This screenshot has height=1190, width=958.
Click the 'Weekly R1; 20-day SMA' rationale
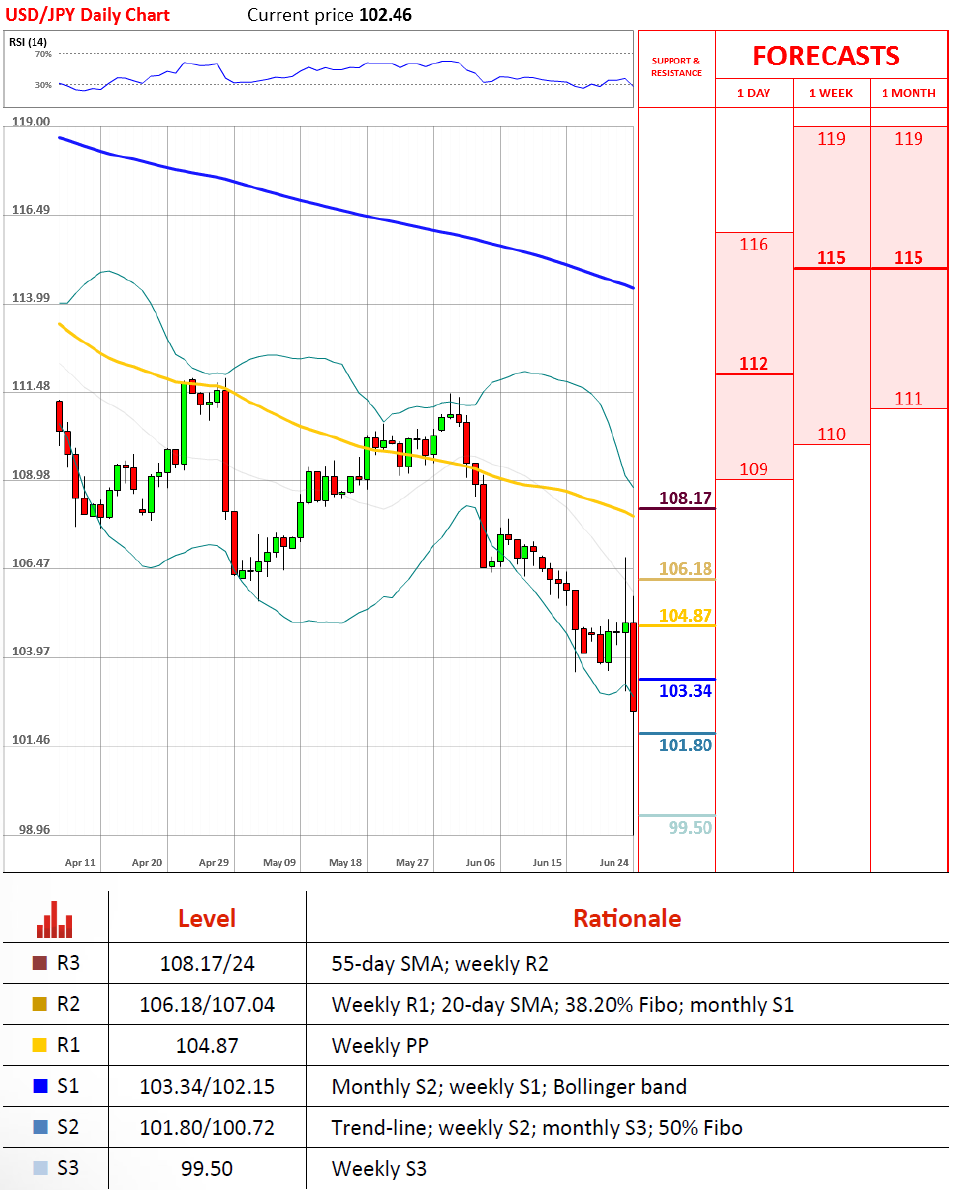[x=563, y=1005]
